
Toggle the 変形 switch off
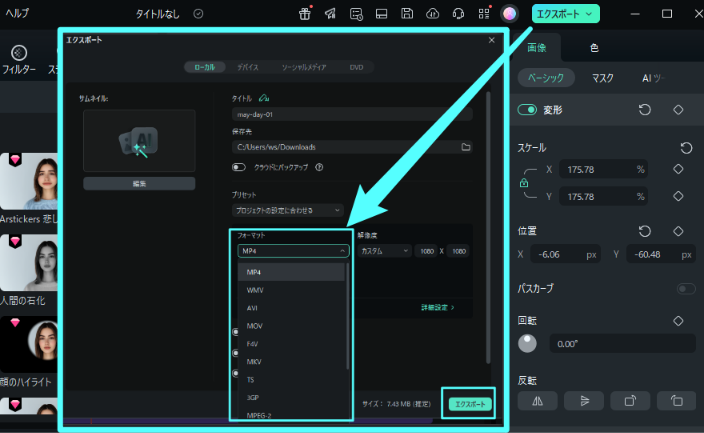click(x=527, y=110)
